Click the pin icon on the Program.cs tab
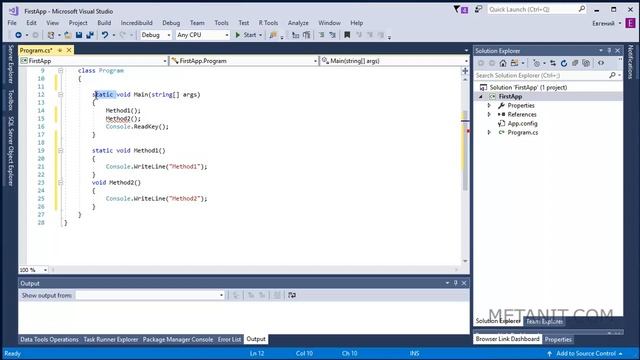This screenshot has height=360, width=640. tap(60, 50)
